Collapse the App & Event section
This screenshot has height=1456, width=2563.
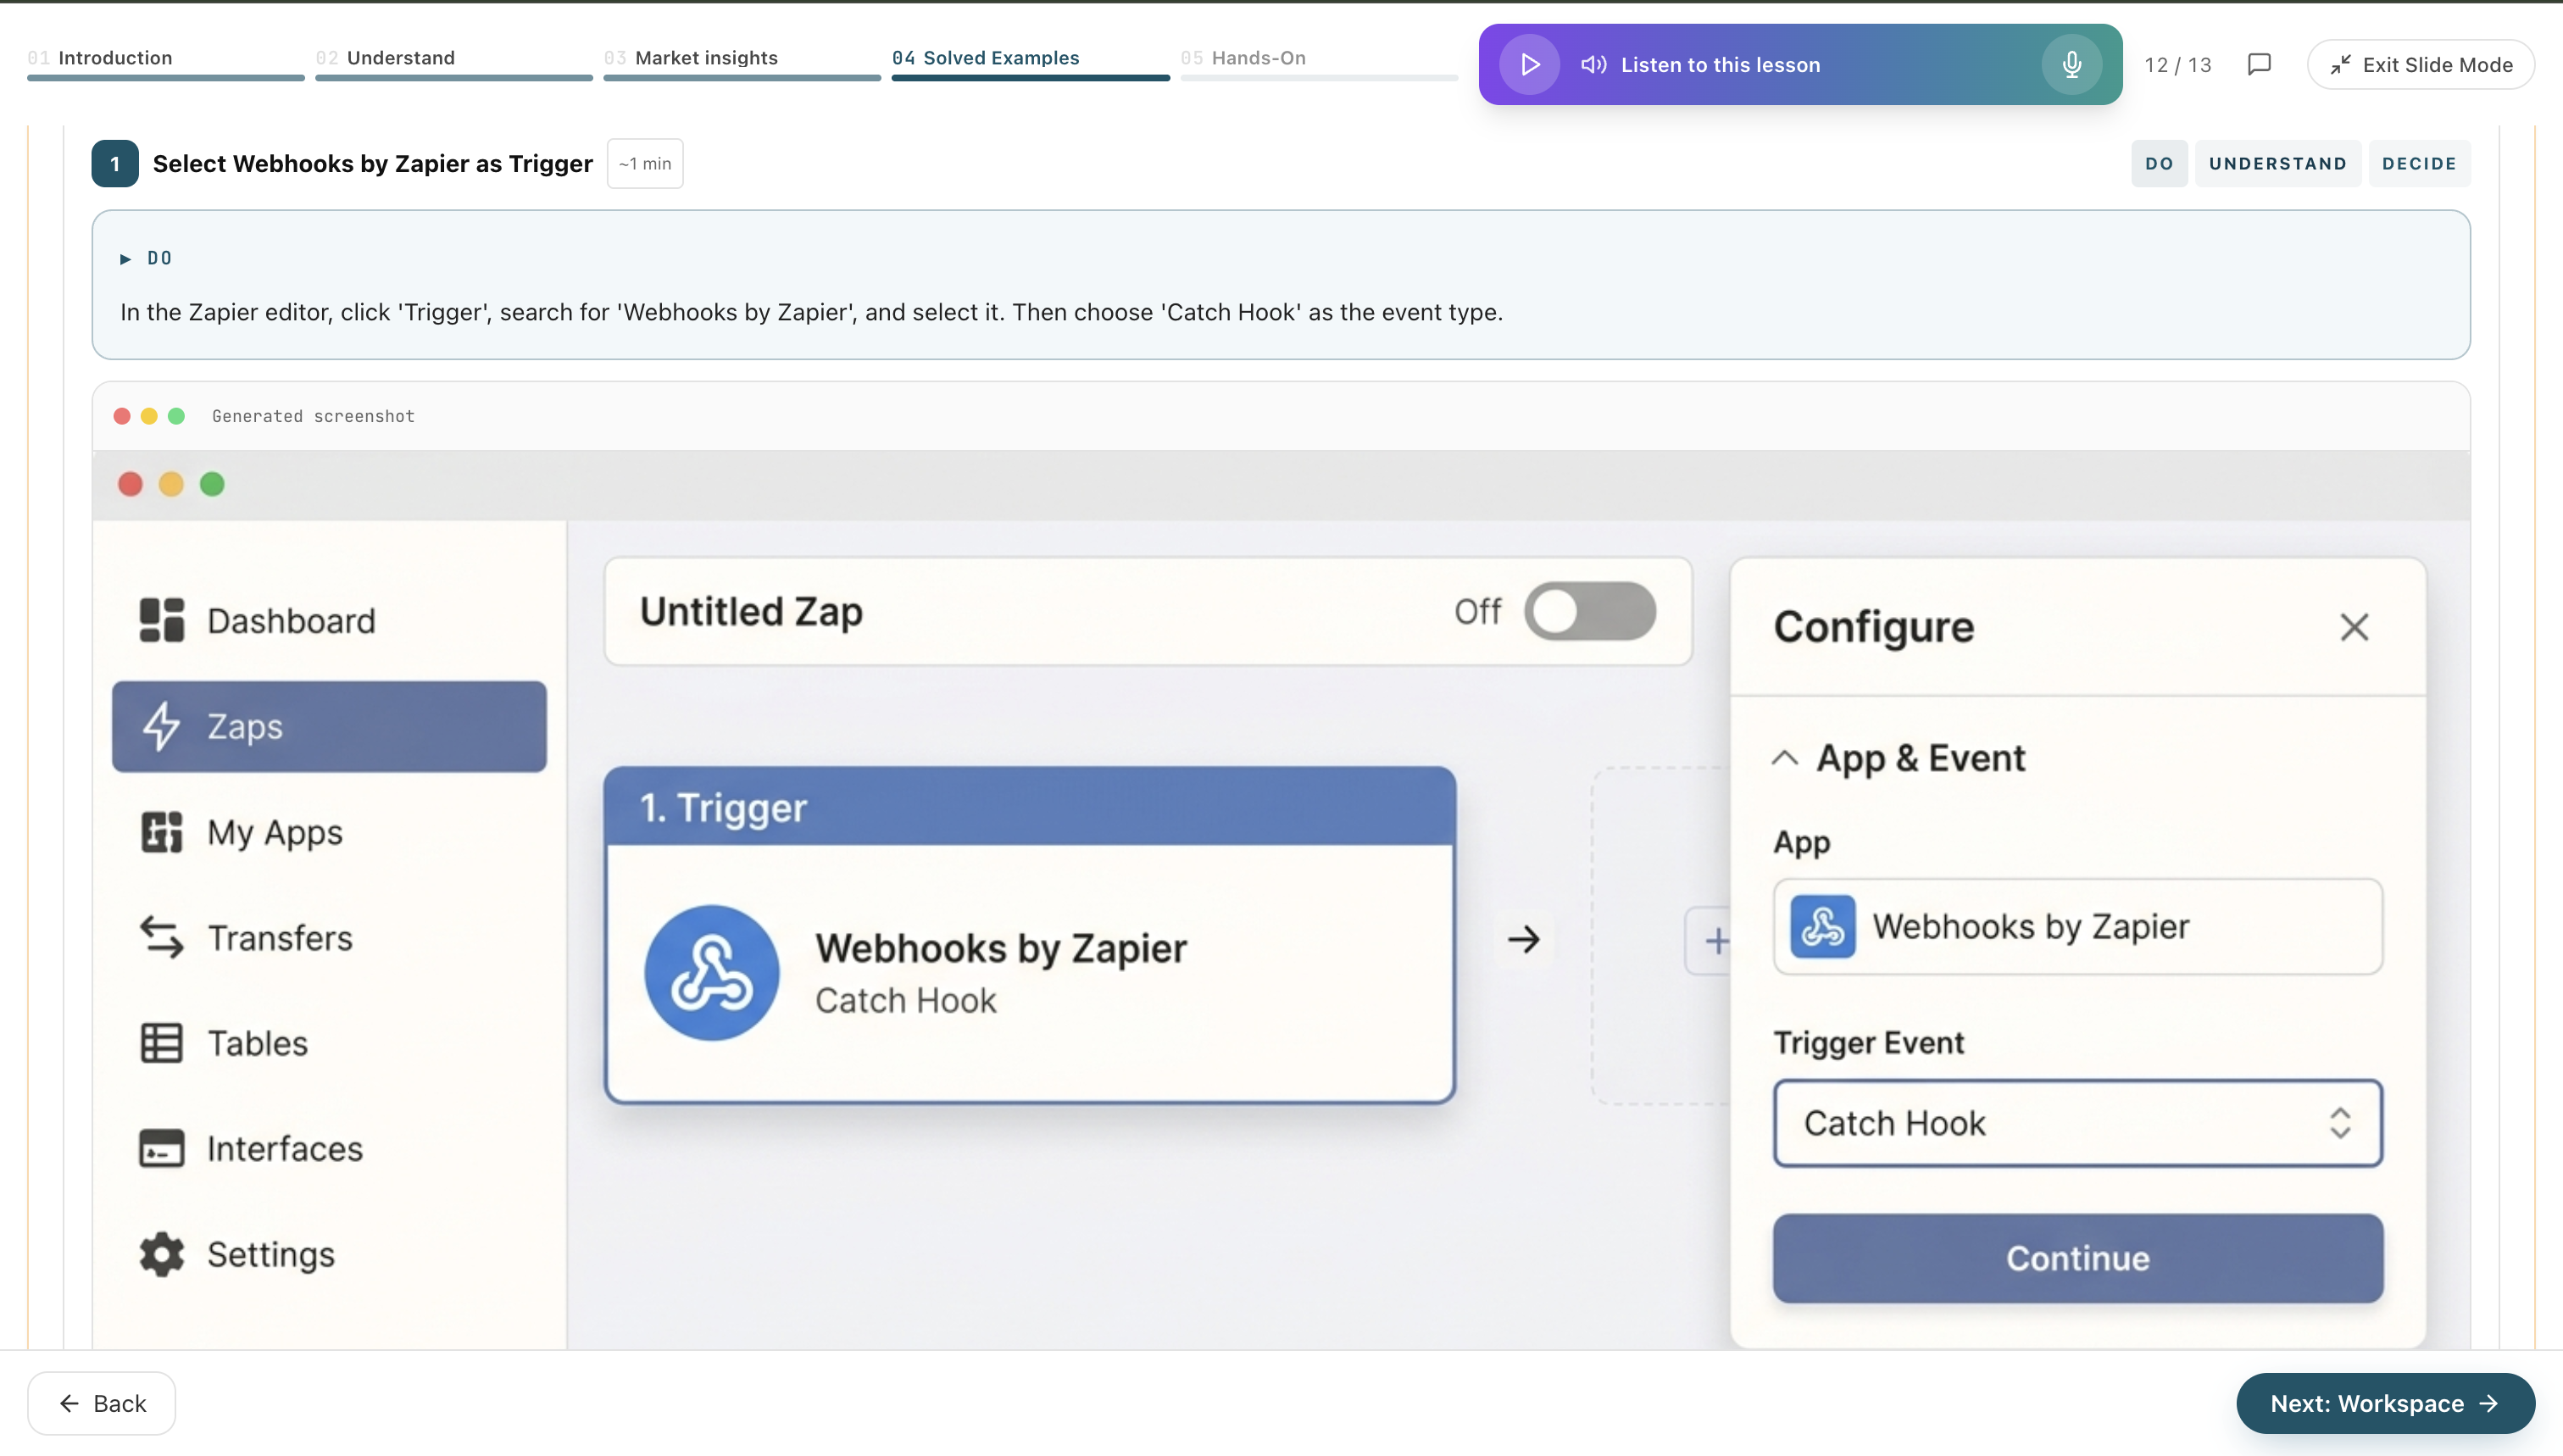(1785, 758)
